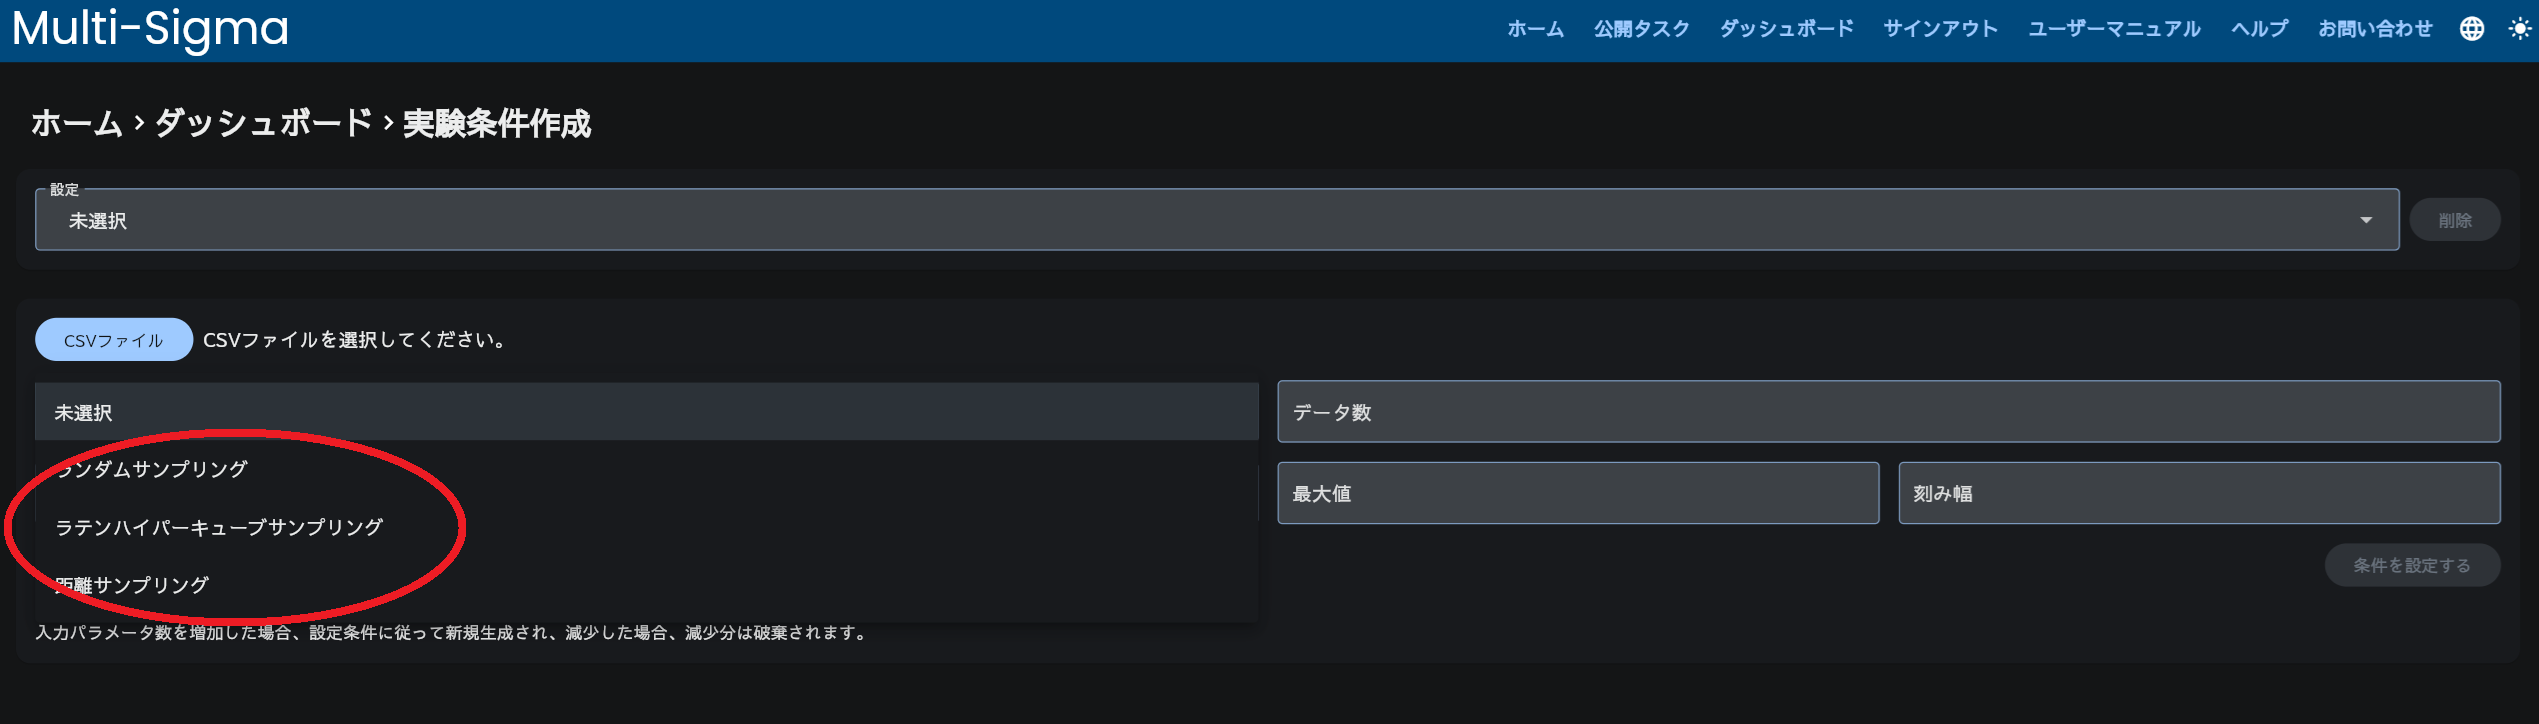Viewport: 2539px width, 724px height.
Task: Click the 削除 button
Action: [2454, 220]
